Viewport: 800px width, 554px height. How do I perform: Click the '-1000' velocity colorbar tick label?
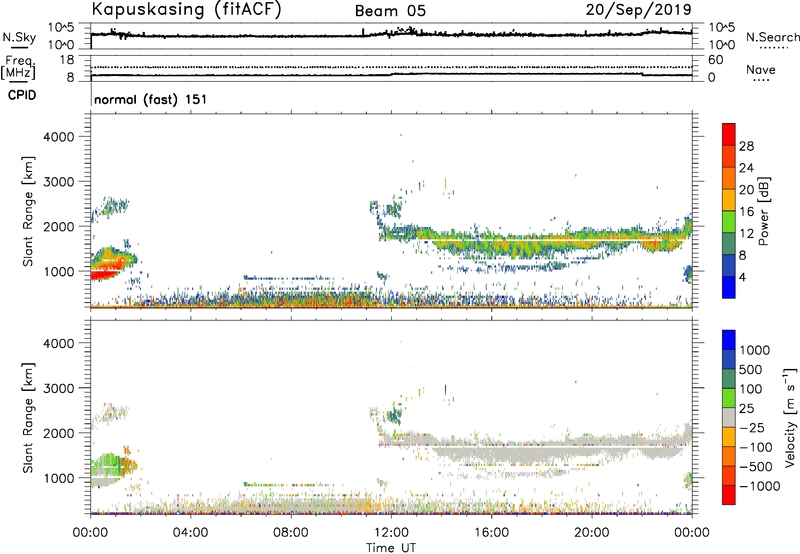pyautogui.click(x=760, y=486)
